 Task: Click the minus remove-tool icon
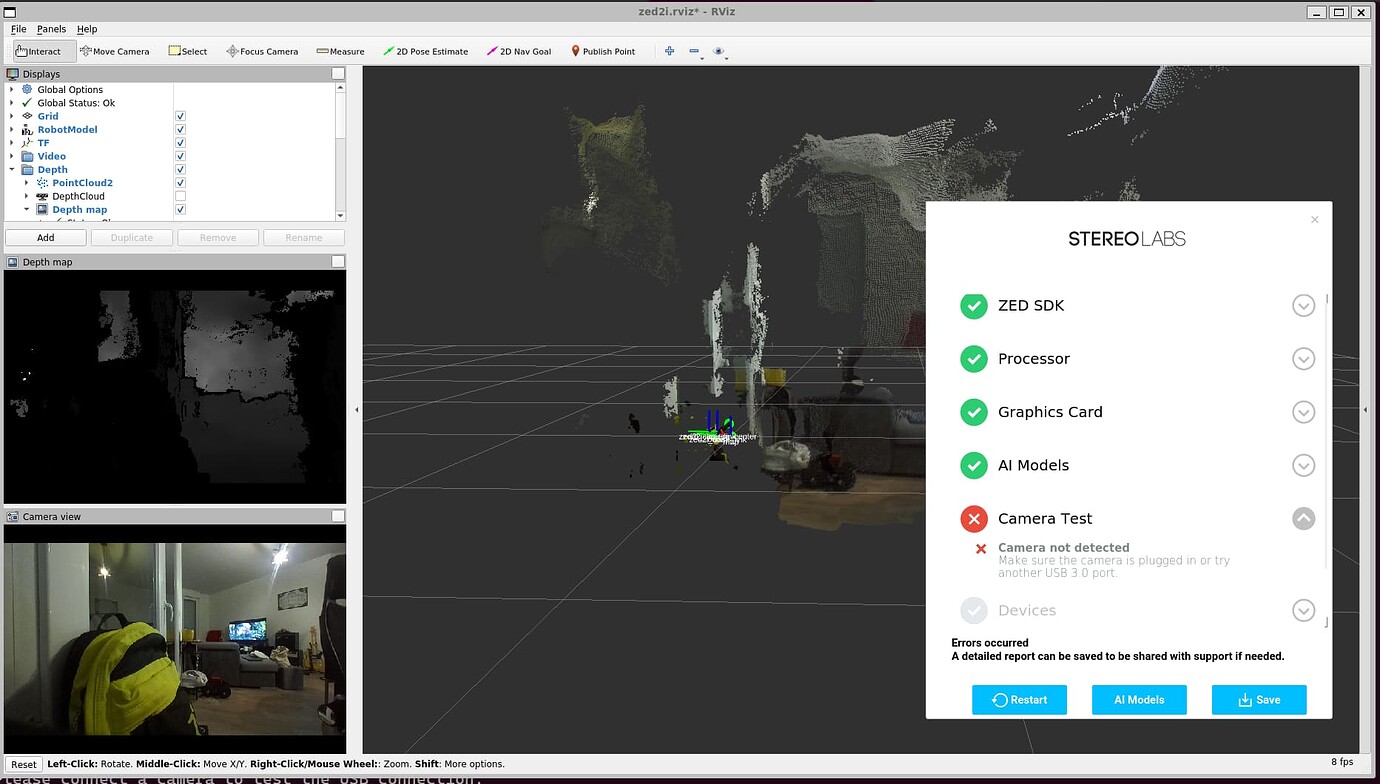click(x=694, y=51)
